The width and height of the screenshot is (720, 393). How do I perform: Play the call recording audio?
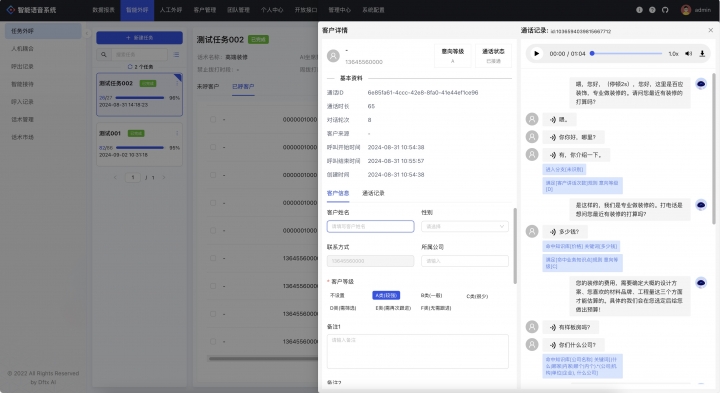click(536, 54)
